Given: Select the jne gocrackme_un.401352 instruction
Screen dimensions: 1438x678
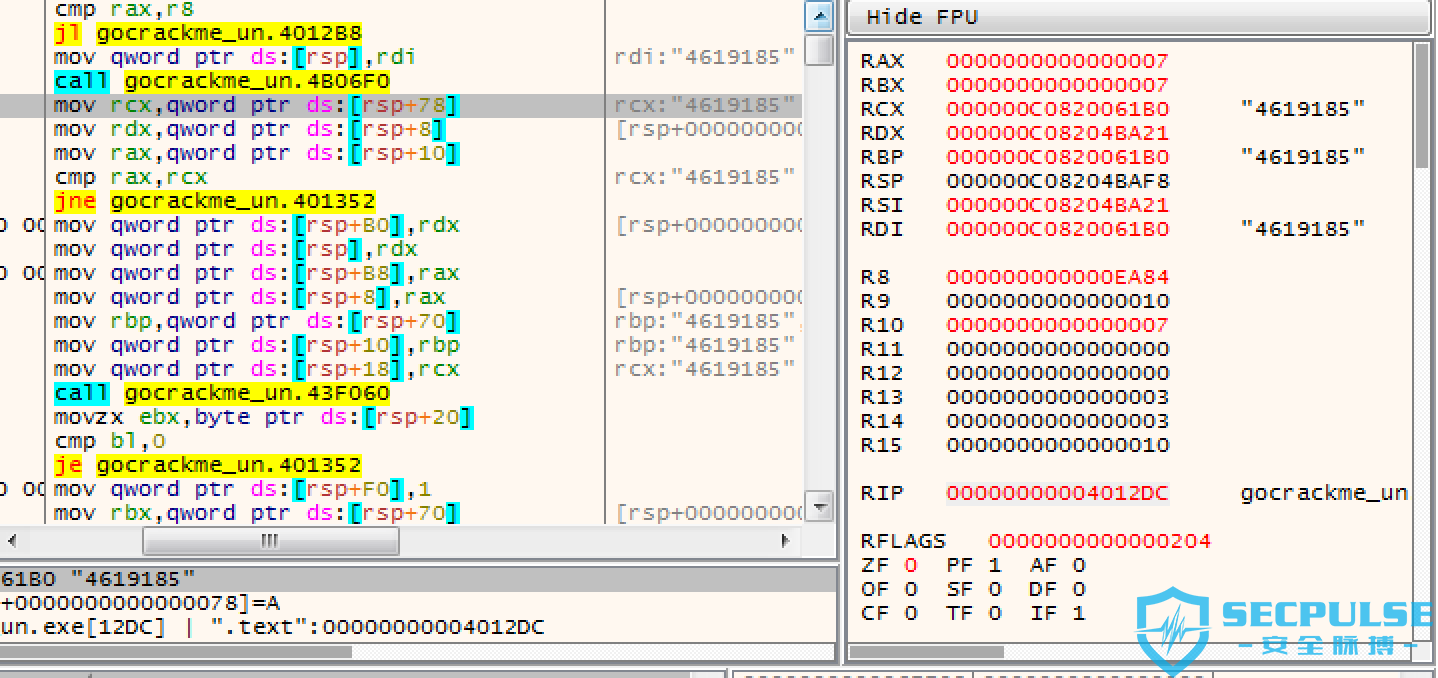Looking at the screenshot, I should tap(215, 201).
